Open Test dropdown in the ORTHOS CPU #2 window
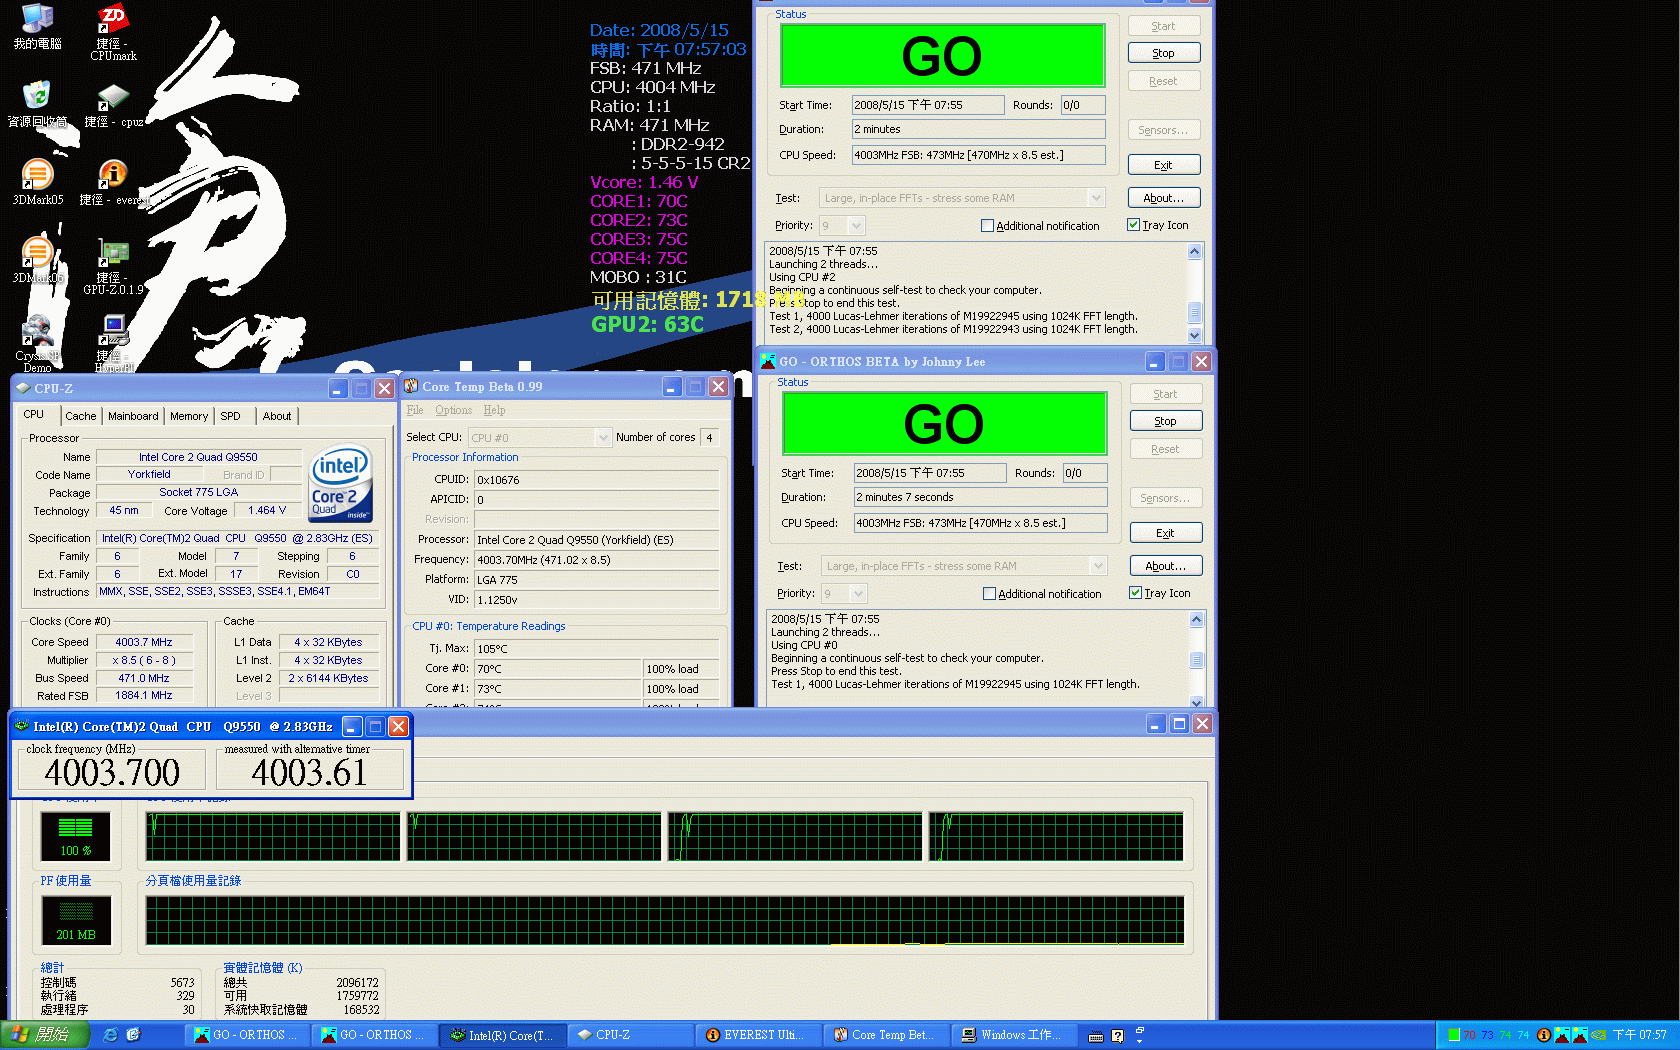This screenshot has width=1680, height=1050. [962, 198]
